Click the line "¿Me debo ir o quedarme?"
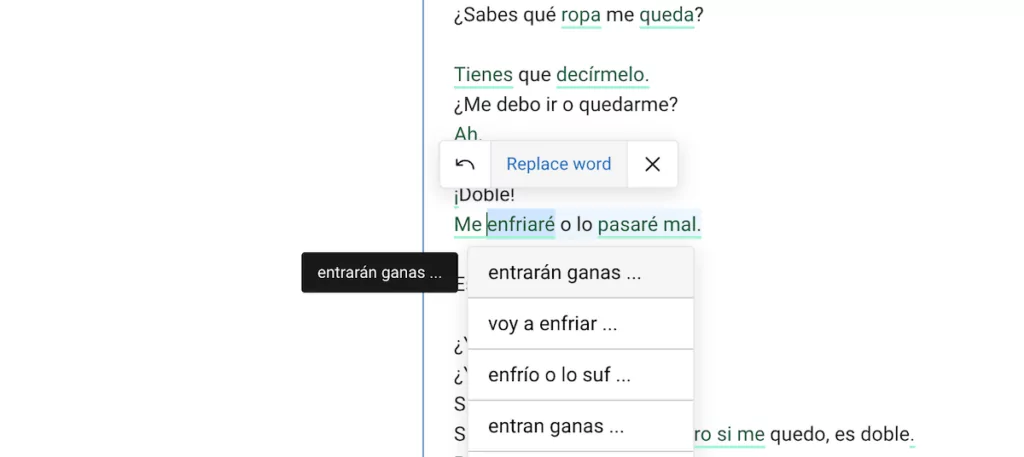 (566, 104)
